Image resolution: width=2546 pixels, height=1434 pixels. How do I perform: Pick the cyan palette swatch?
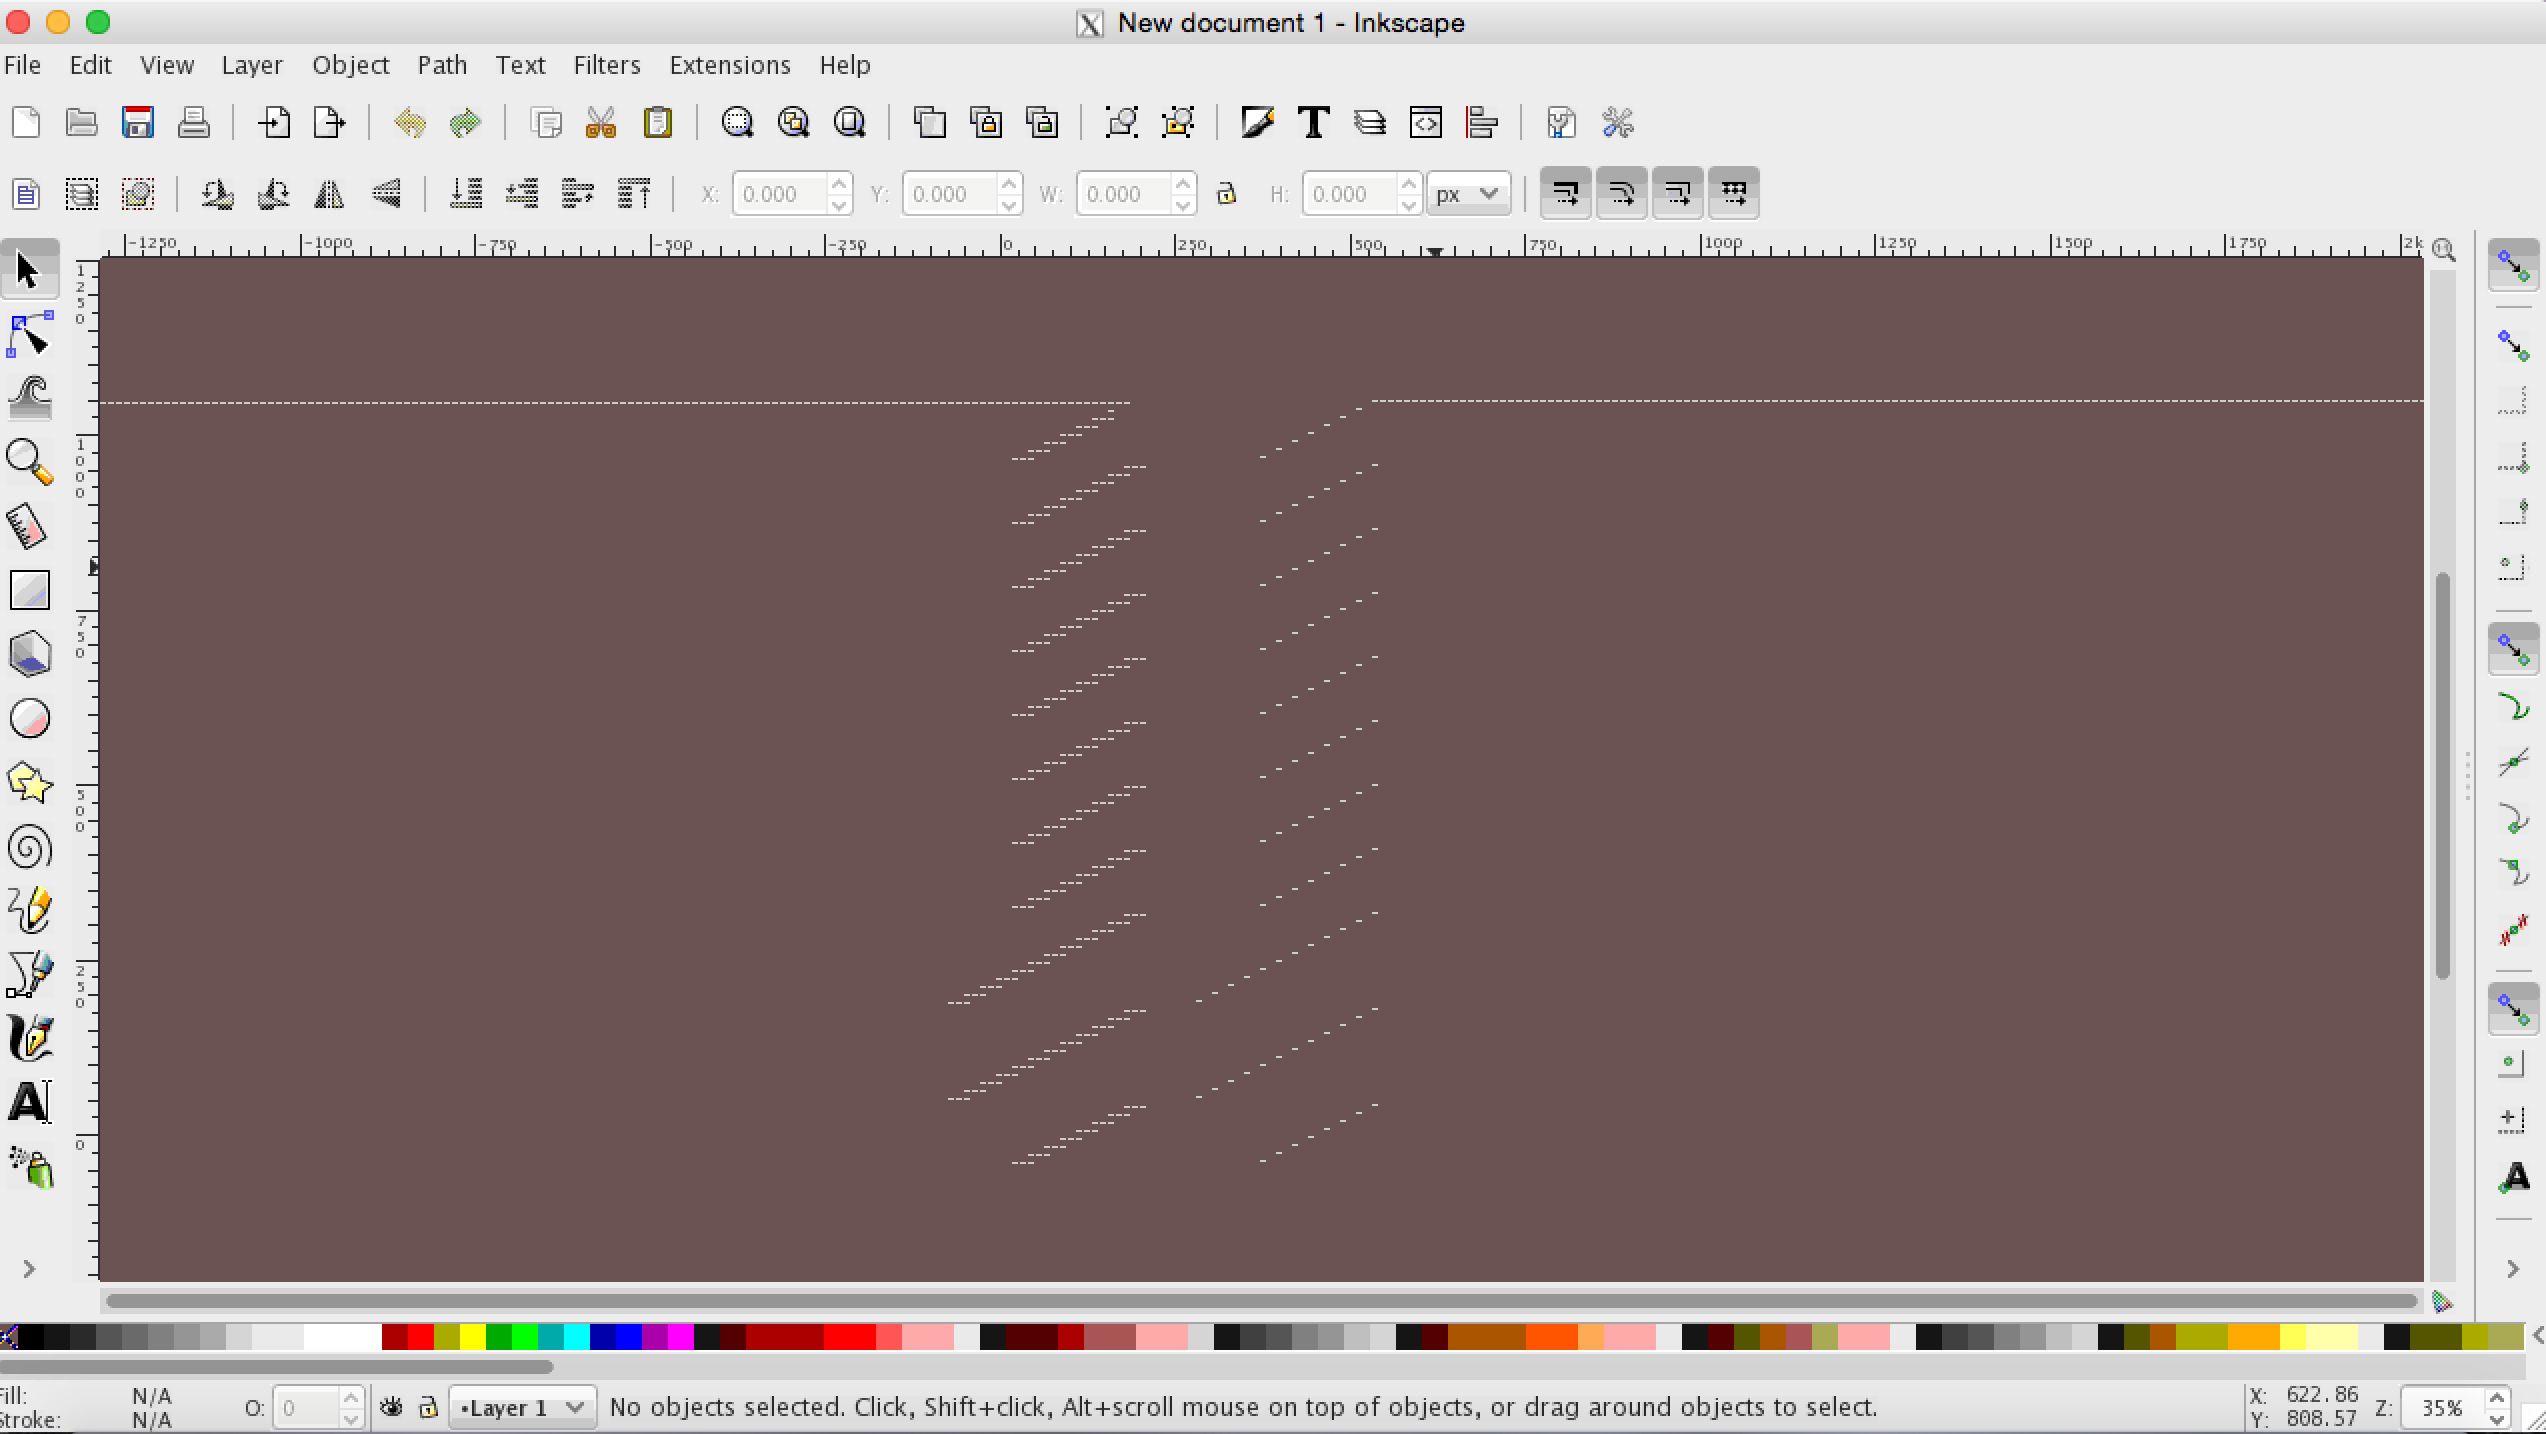tap(577, 1336)
